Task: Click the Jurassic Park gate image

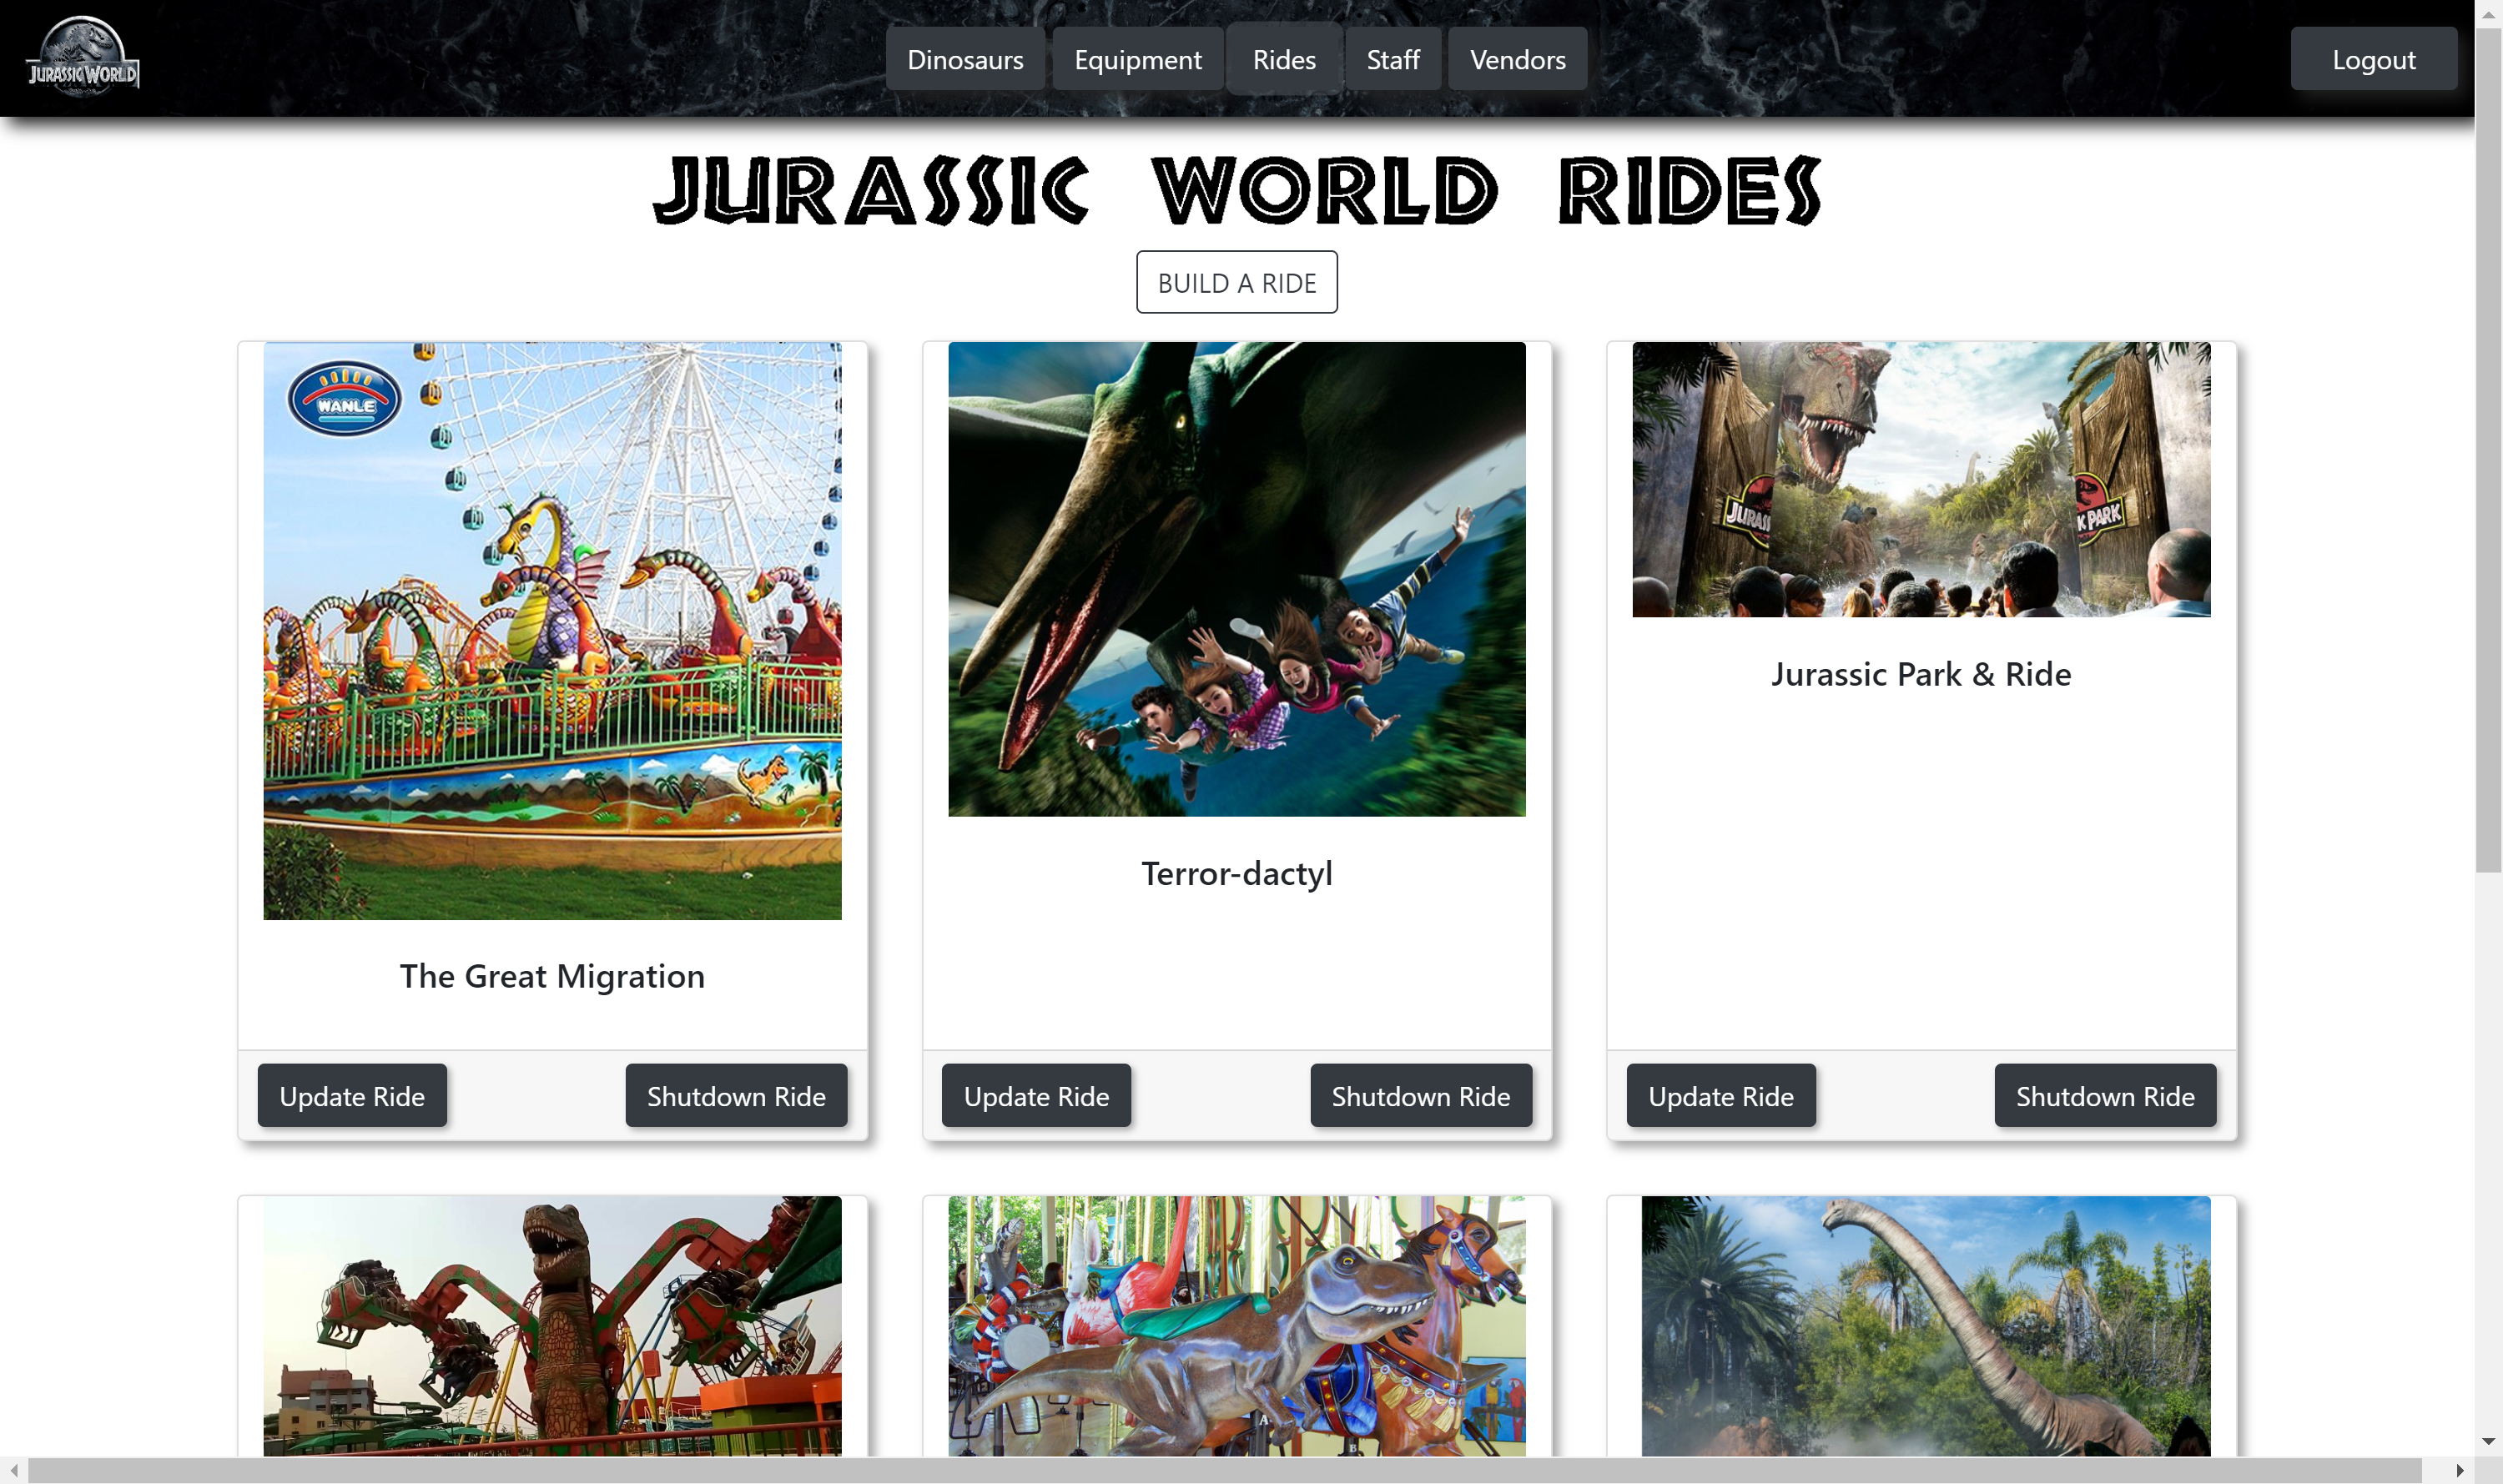Action: [x=1920, y=478]
